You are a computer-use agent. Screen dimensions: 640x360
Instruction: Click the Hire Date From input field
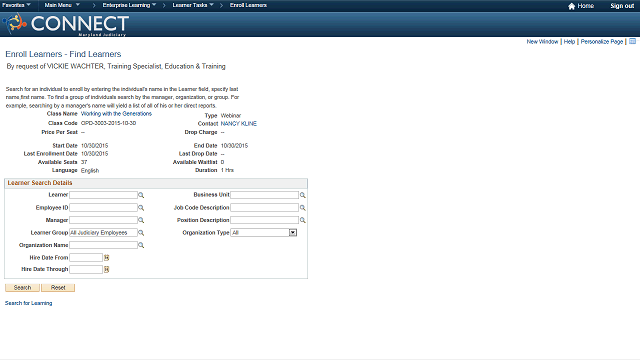click(86, 258)
